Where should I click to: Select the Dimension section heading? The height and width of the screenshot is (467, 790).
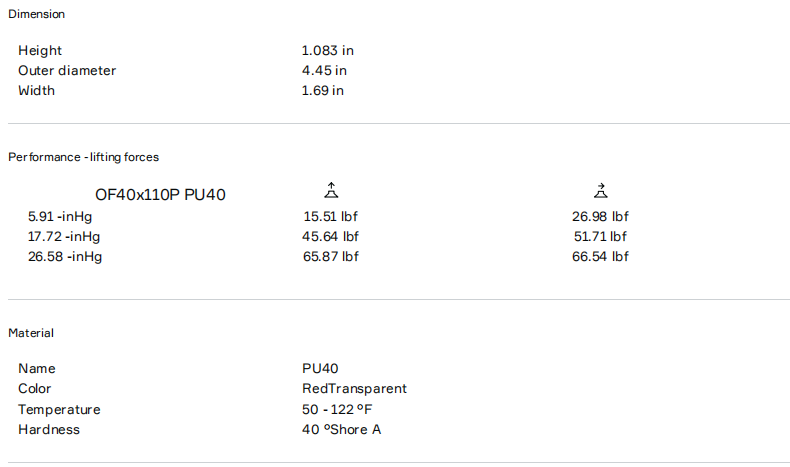37,14
